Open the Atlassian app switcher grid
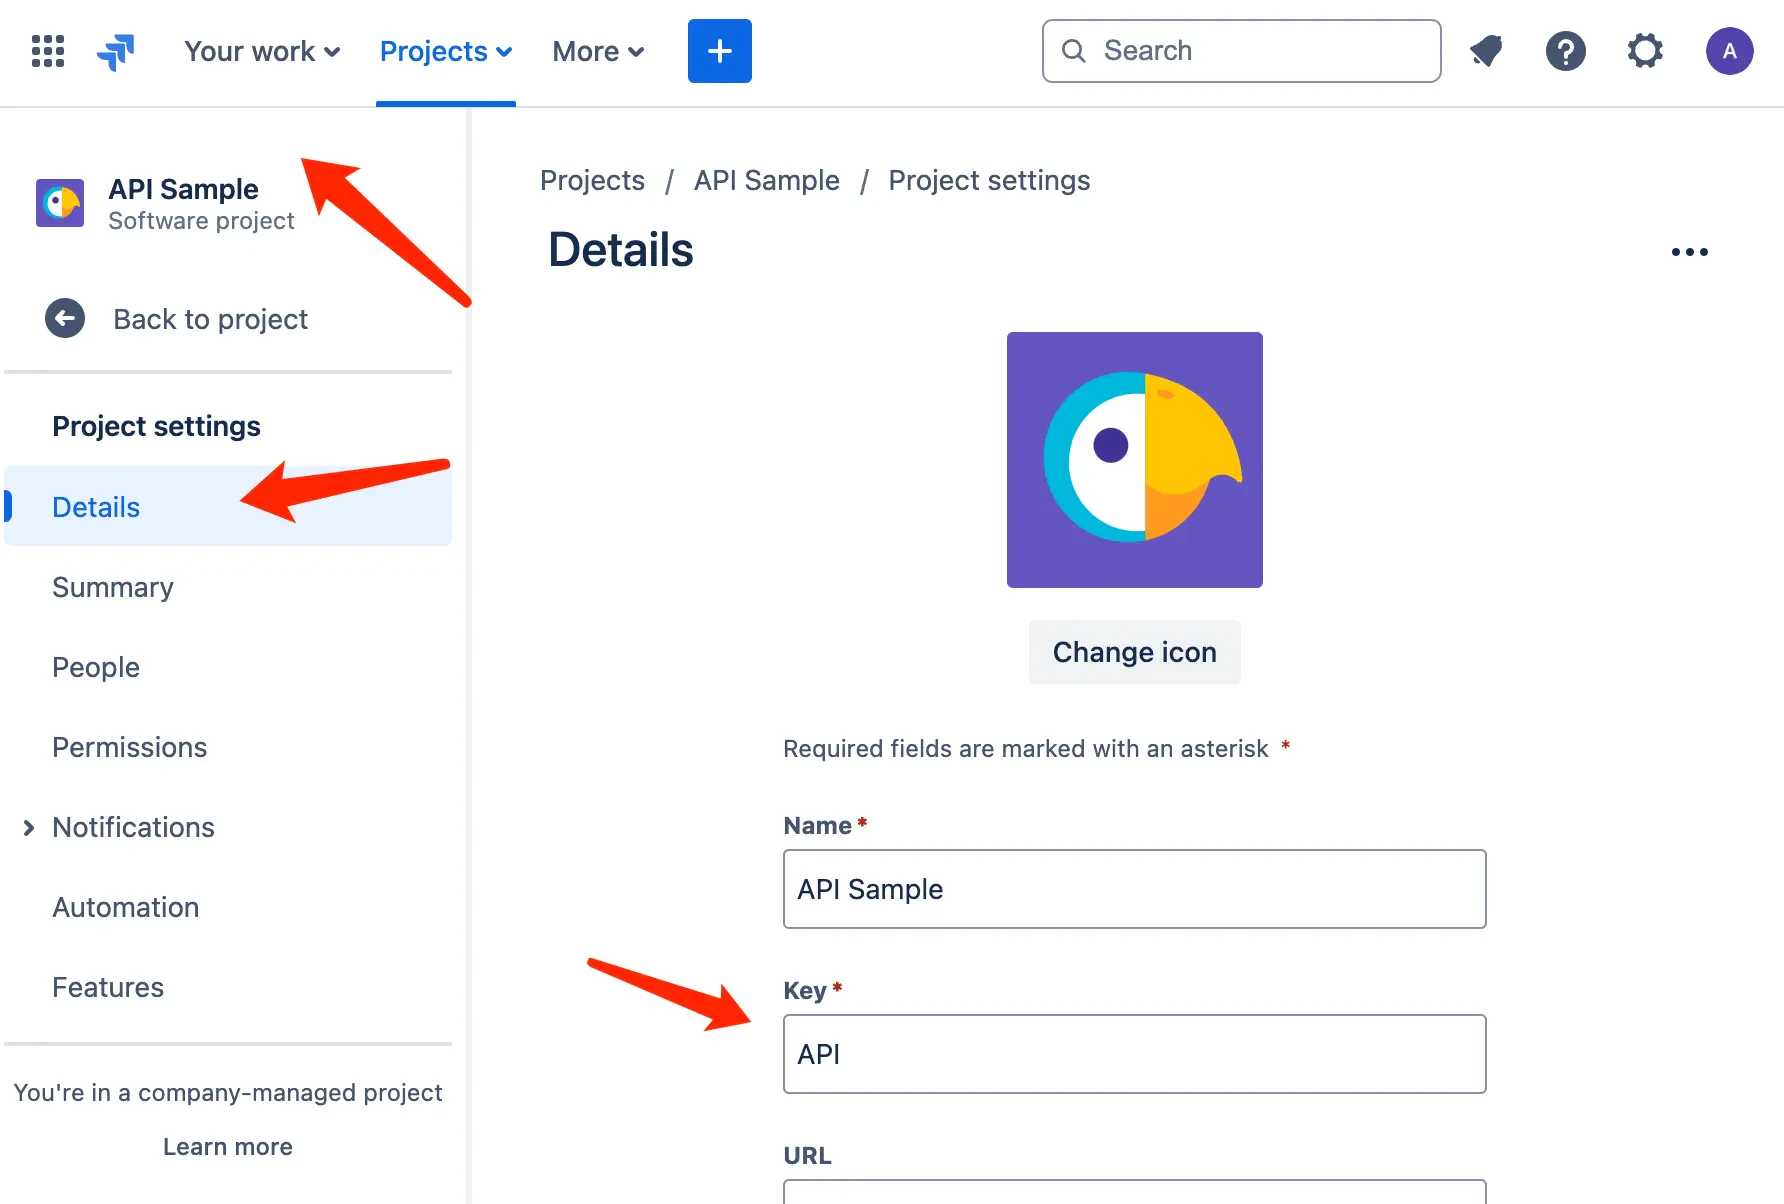Image resolution: width=1784 pixels, height=1204 pixels. pyautogui.click(x=47, y=51)
